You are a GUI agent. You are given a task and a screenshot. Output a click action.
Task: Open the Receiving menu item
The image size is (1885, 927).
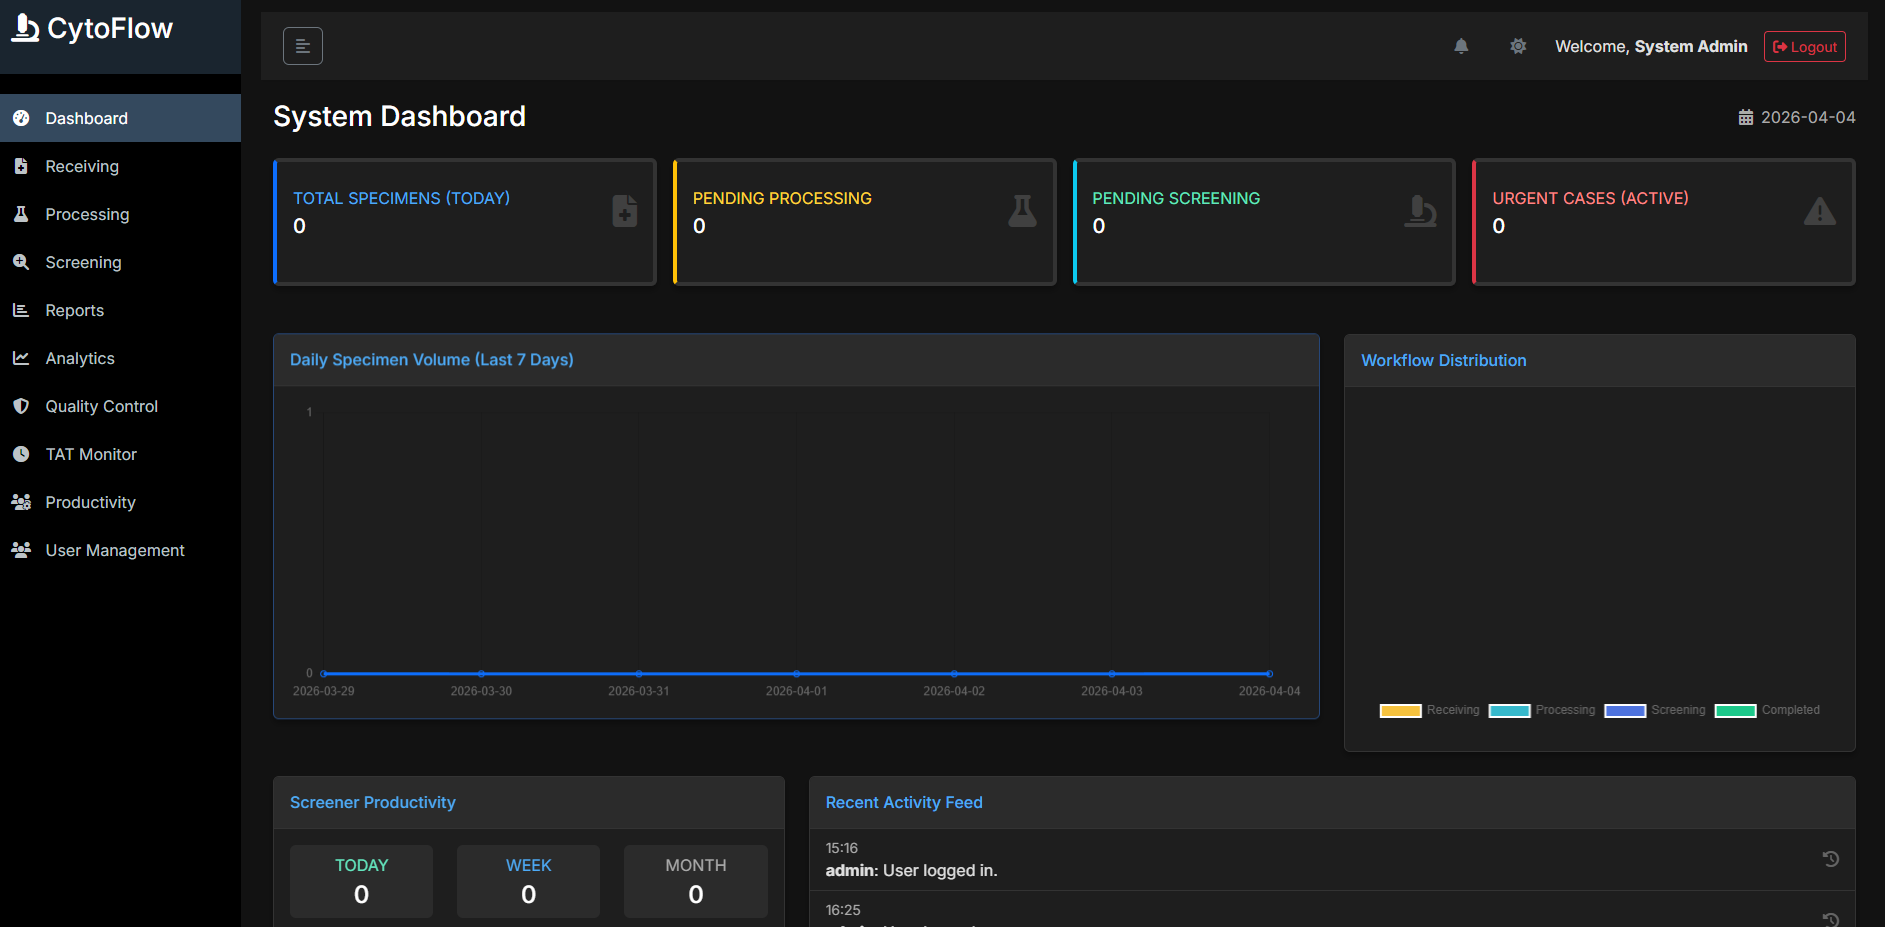82,166
